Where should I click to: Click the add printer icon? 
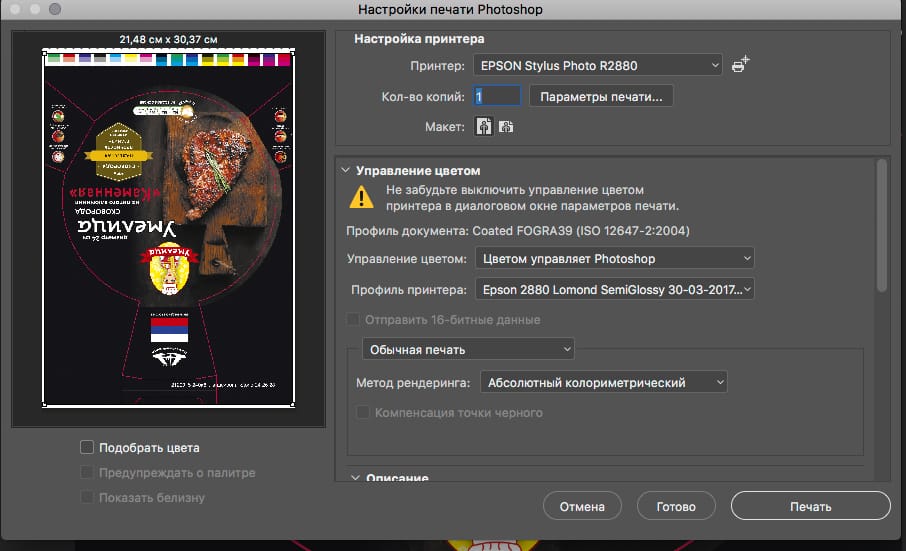coord(740,65)
